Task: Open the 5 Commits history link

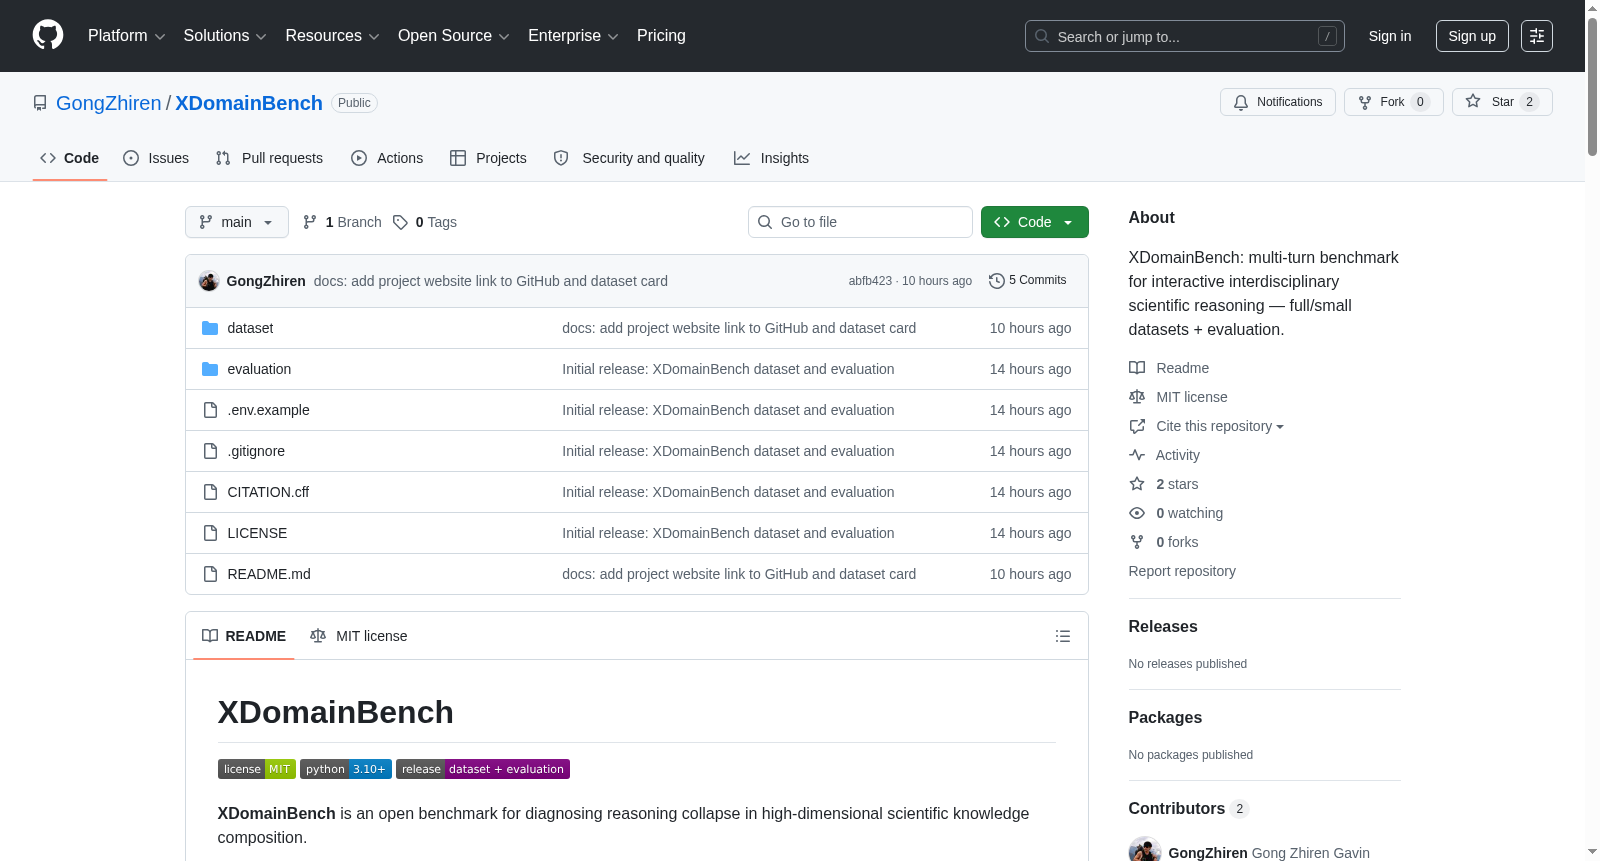Action: click(1028, 281)
